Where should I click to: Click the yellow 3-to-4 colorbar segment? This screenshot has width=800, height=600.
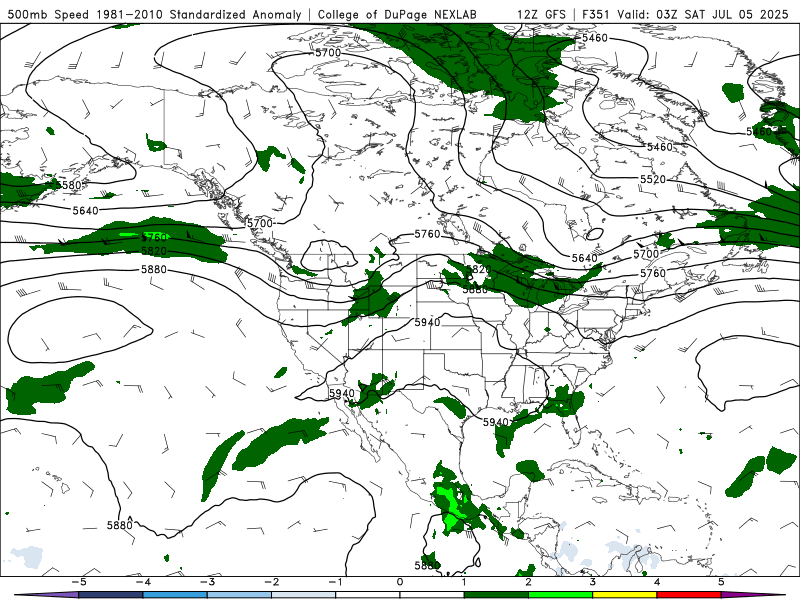(x=624, y=595)
